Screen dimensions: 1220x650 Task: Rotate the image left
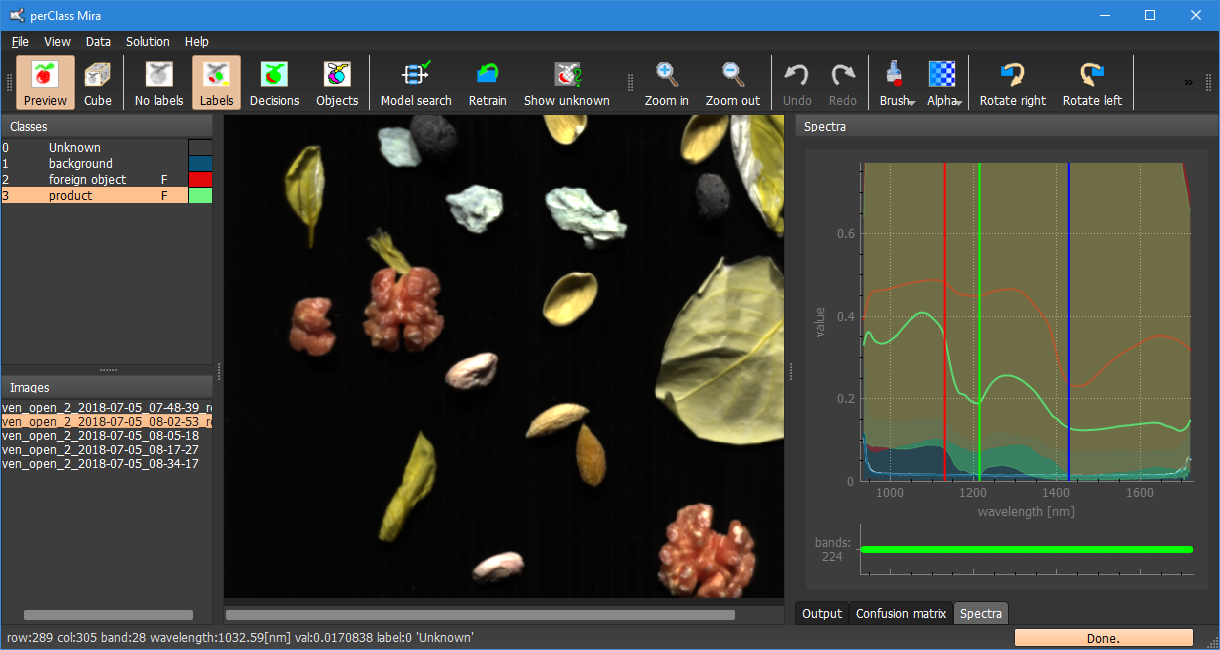click(x=1092, y=83)
